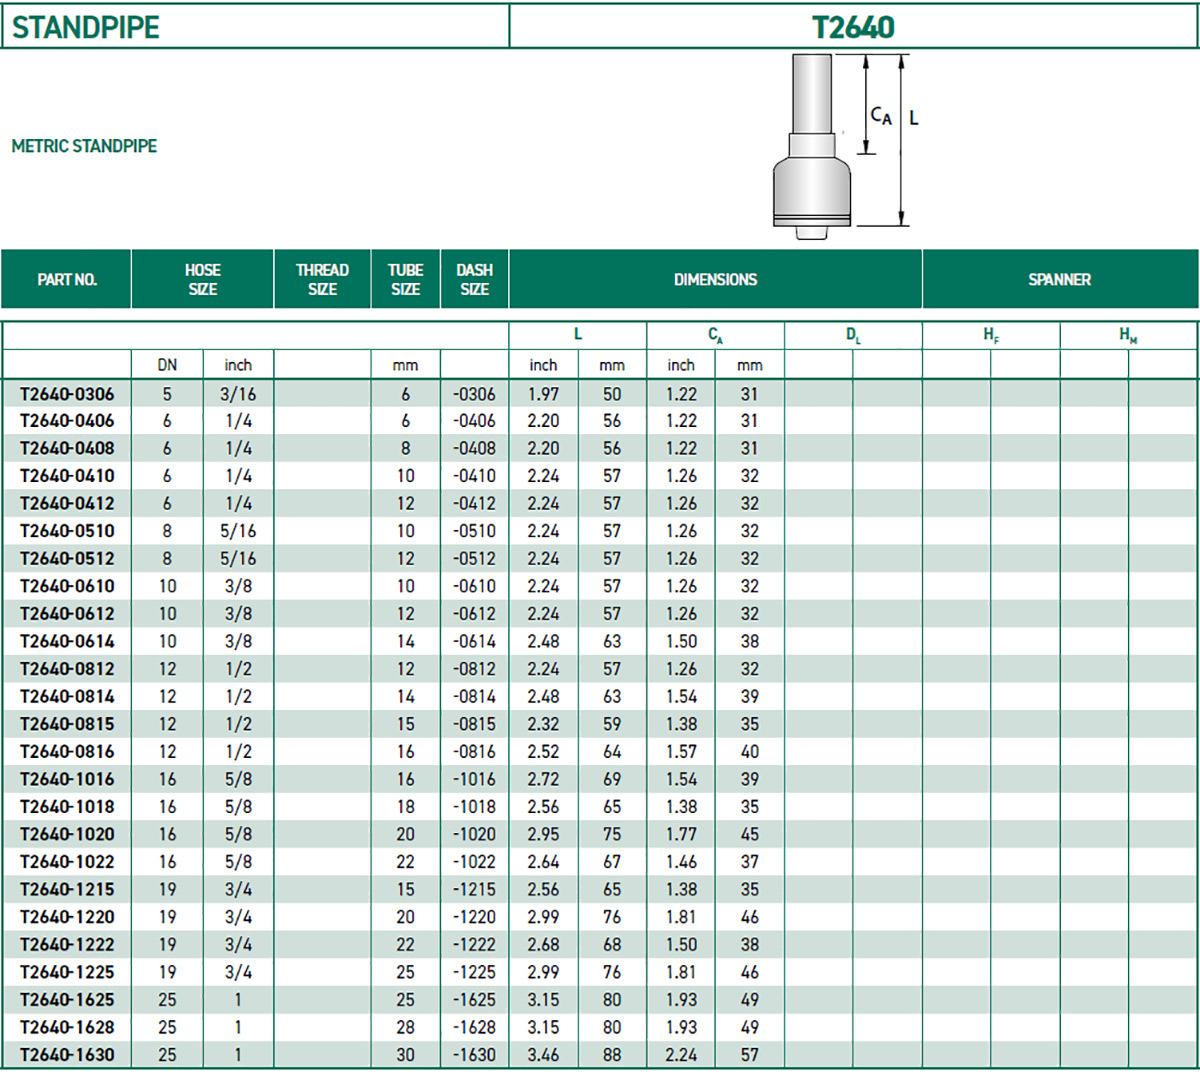Click dash size -1020
1200x1072 pixels.
(474, 834)
